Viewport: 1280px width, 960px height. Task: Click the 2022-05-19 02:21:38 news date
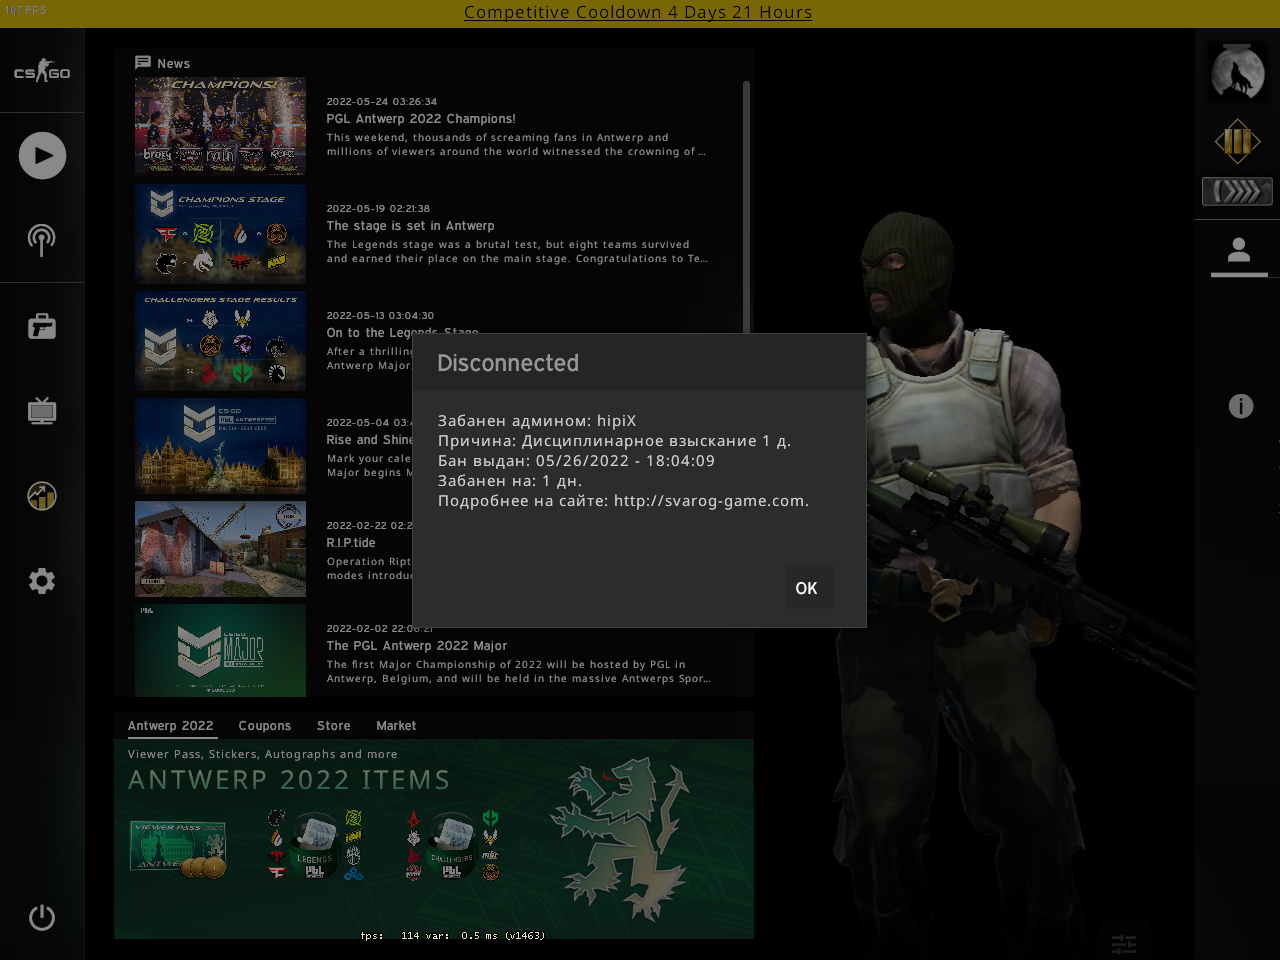pyautogui.click(x=378, y=209)
